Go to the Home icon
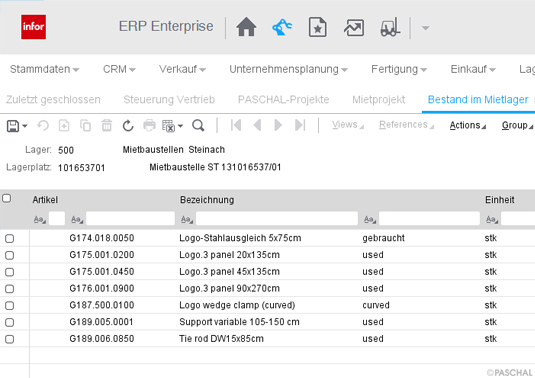Screen dimensions: 535x378 click(246, 27)
